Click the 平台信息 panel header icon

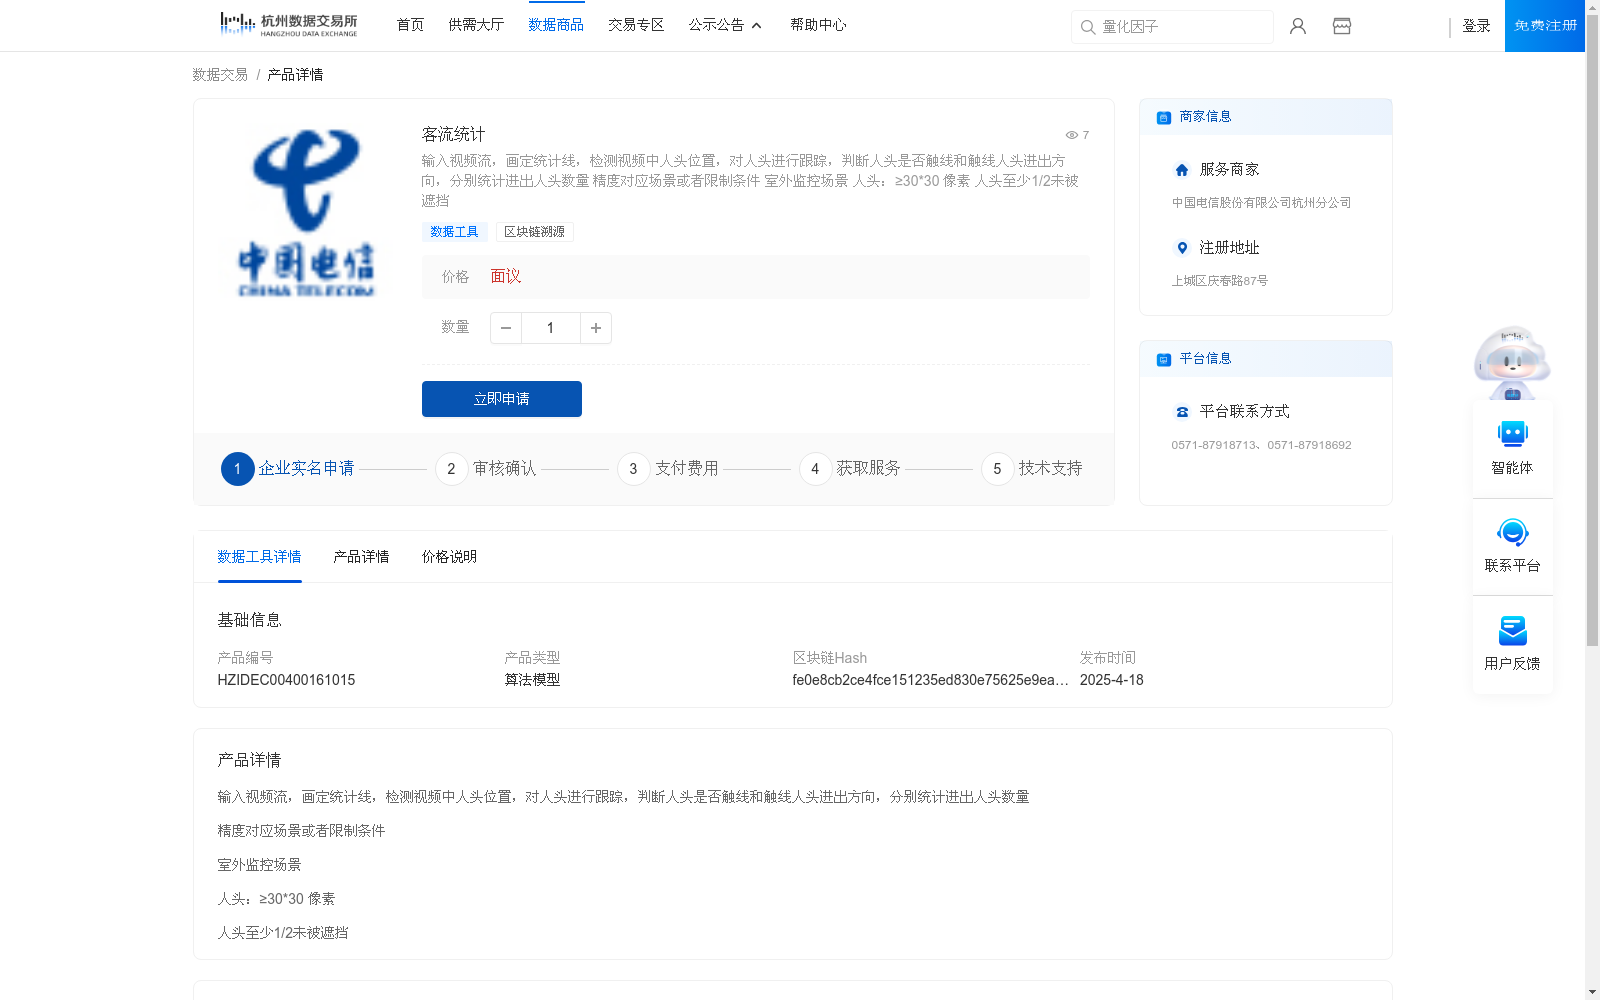(x=1164, y=359)
